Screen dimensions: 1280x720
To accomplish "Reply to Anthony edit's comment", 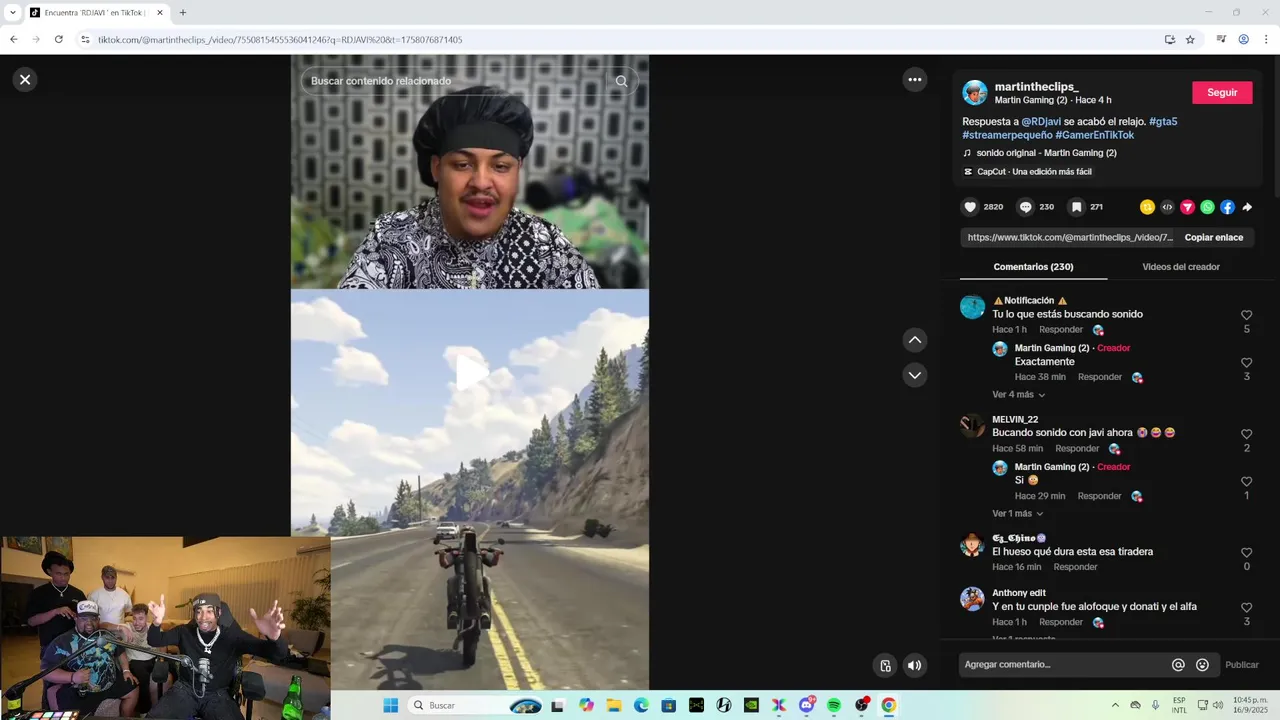I will [x=1061, y=622].
